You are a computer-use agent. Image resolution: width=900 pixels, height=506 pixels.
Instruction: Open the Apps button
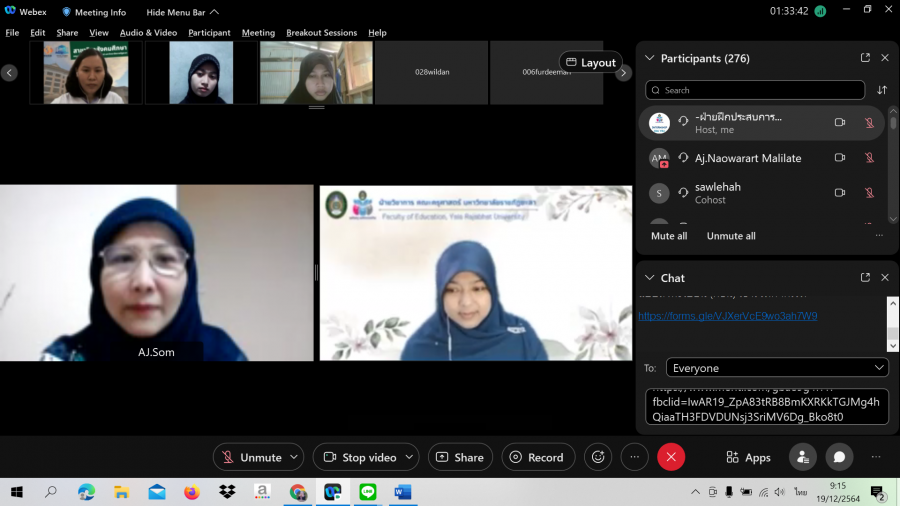pyautogui.click(x=748, y=457)
